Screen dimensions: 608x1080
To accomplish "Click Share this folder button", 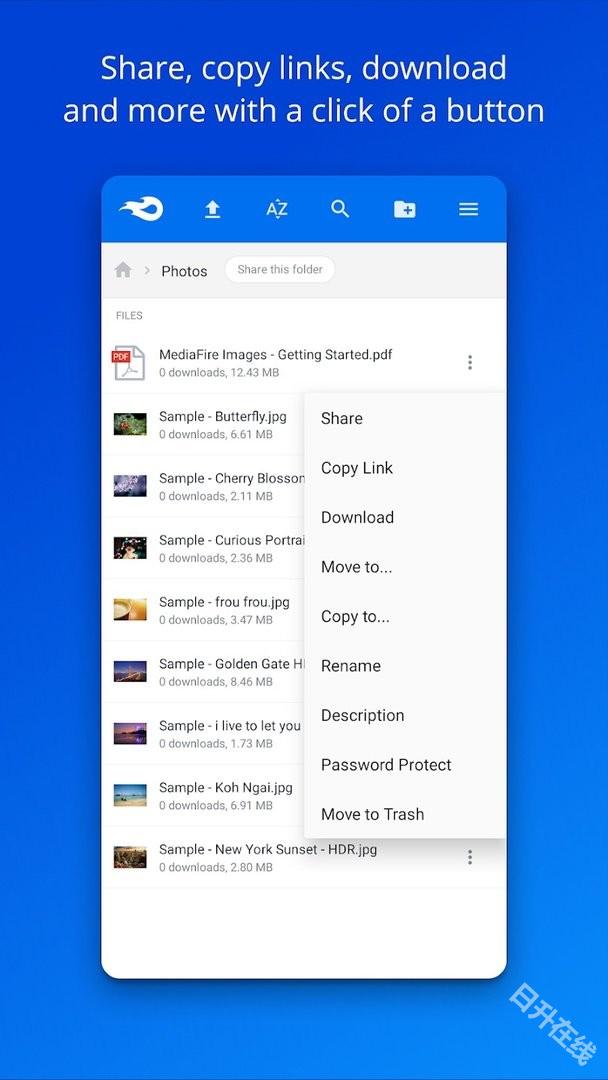I will pos(280,269).
